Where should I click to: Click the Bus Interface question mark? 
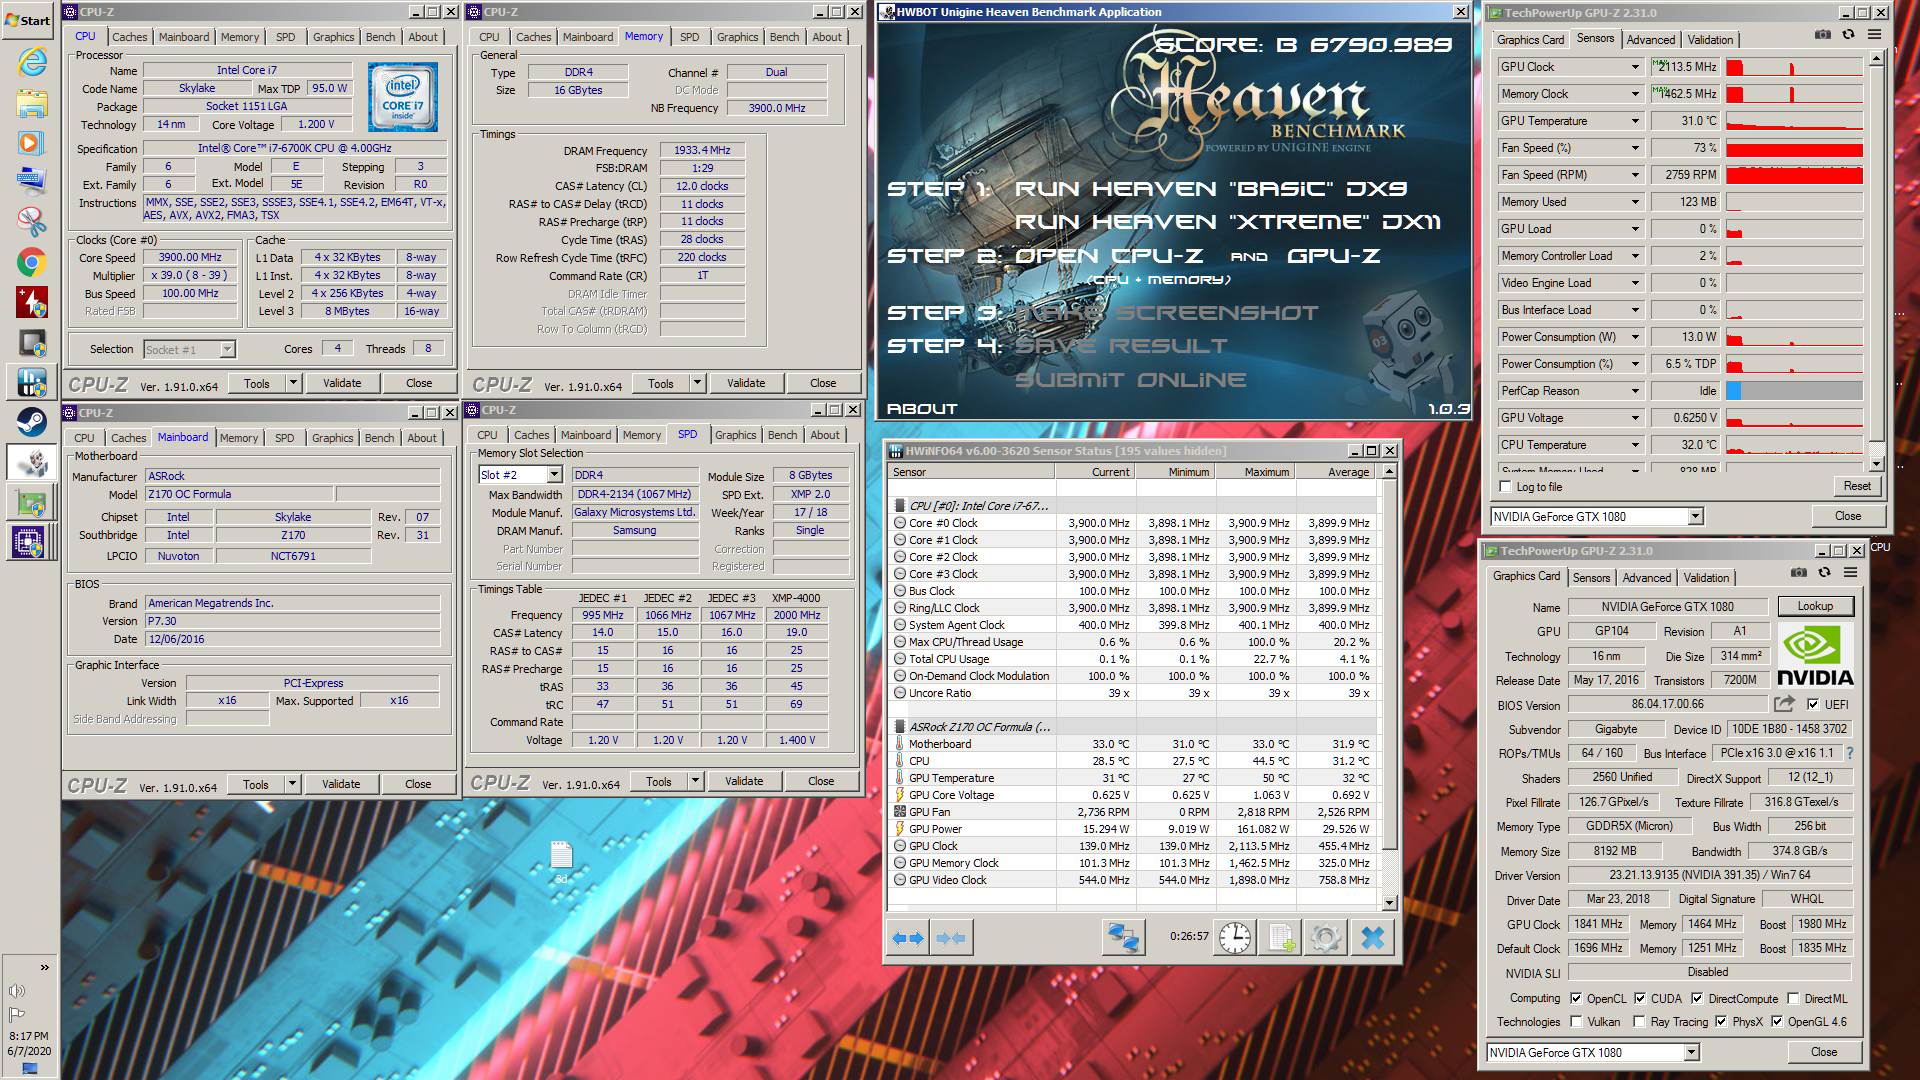click(1849, 753)
